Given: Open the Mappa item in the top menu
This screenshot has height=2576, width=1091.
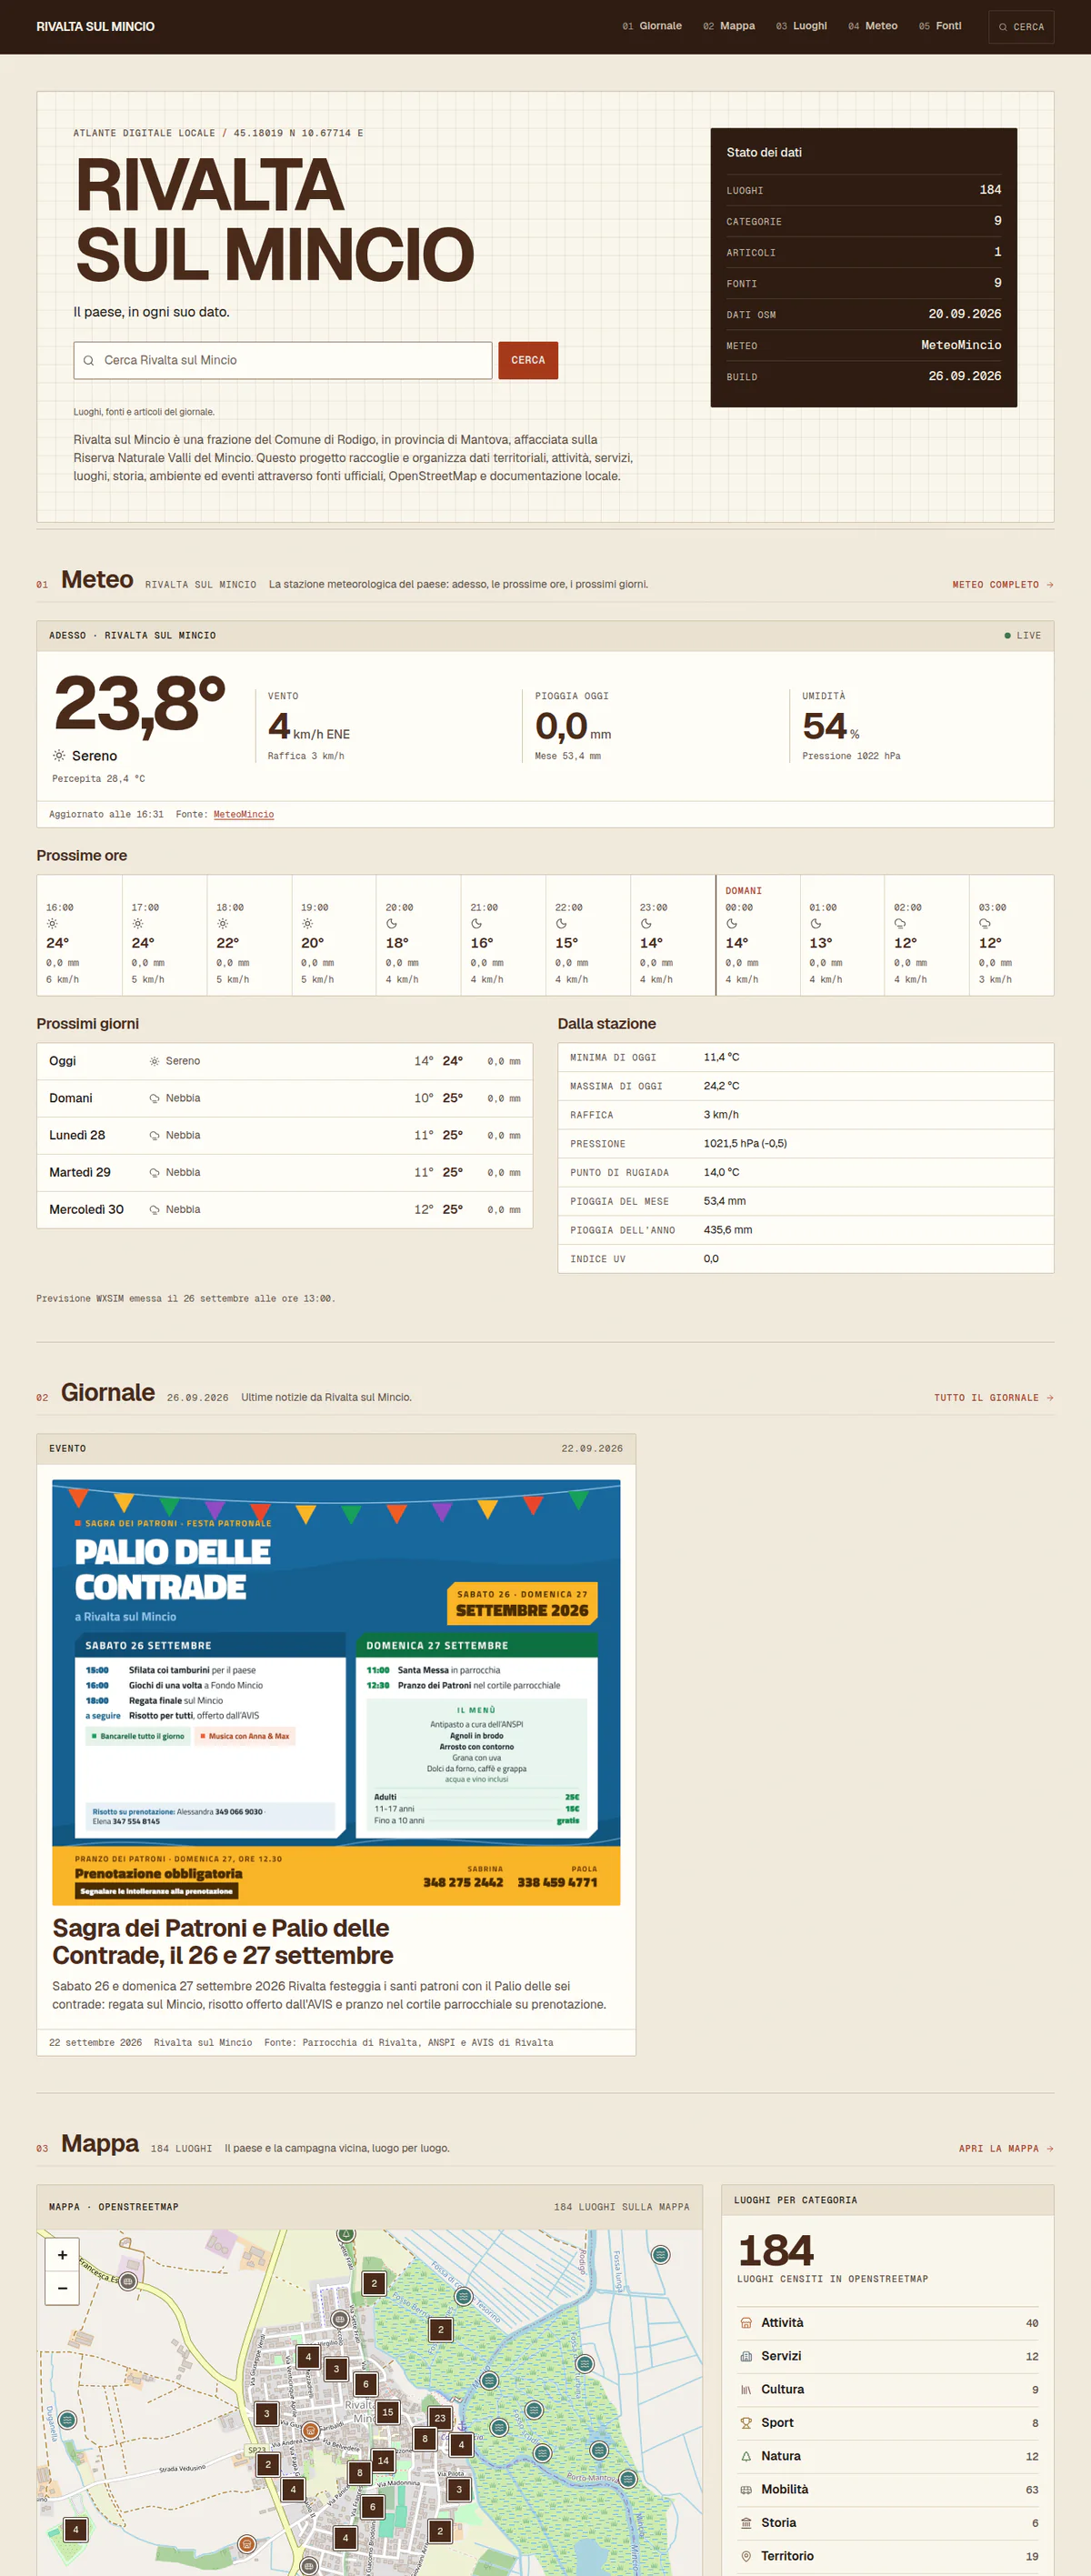Looking at the screenshot, I should point(729,26).
